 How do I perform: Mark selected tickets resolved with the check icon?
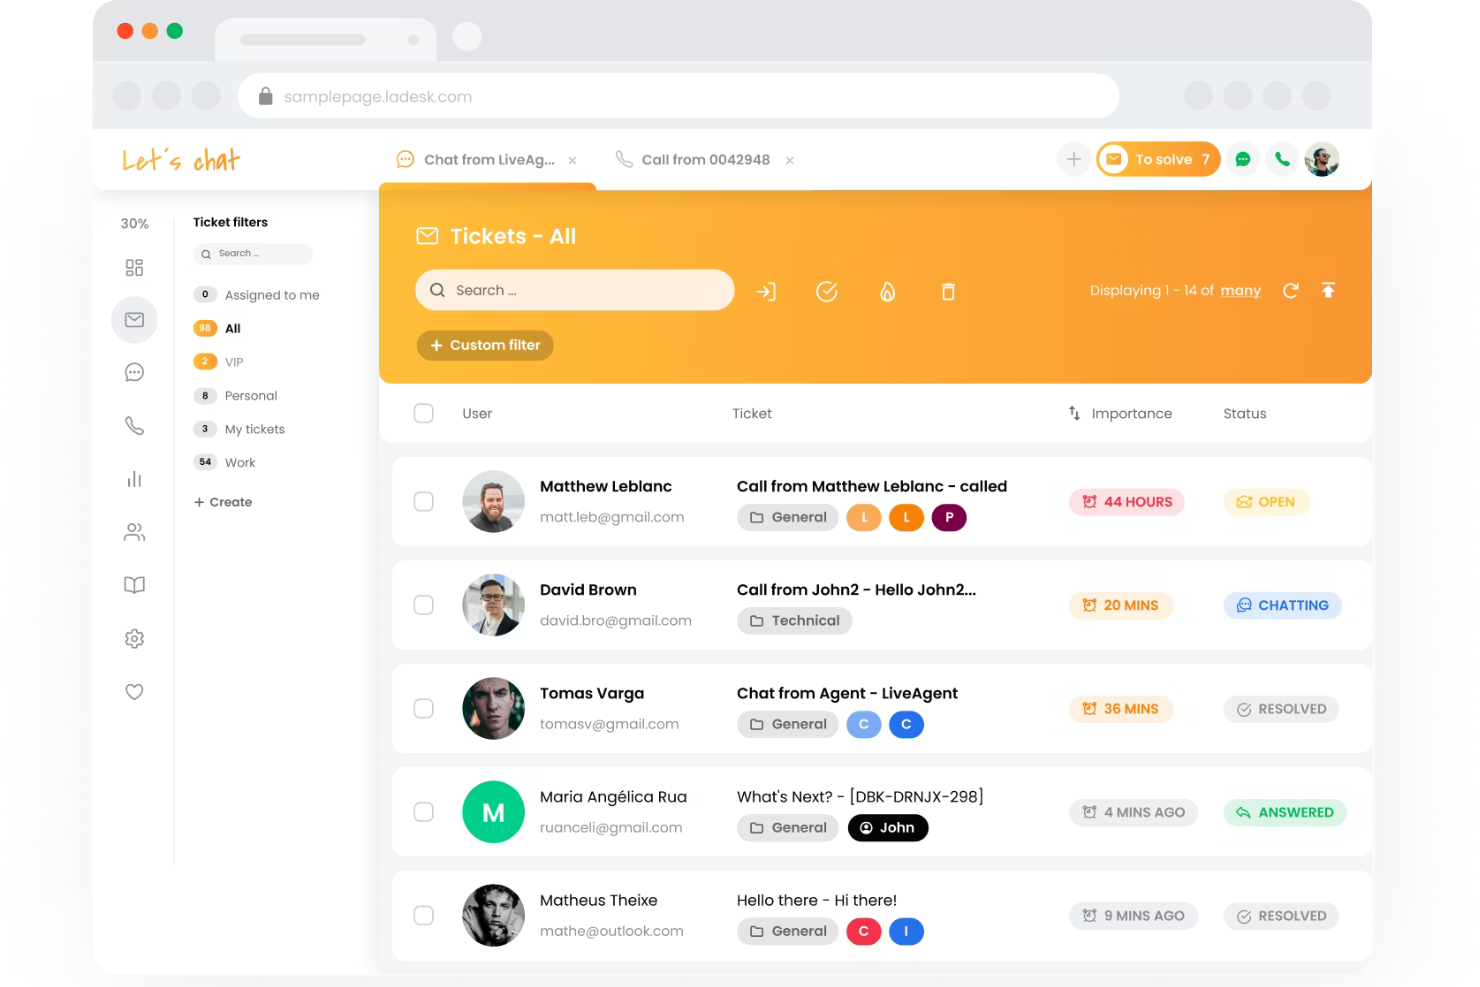click(827, 291)
